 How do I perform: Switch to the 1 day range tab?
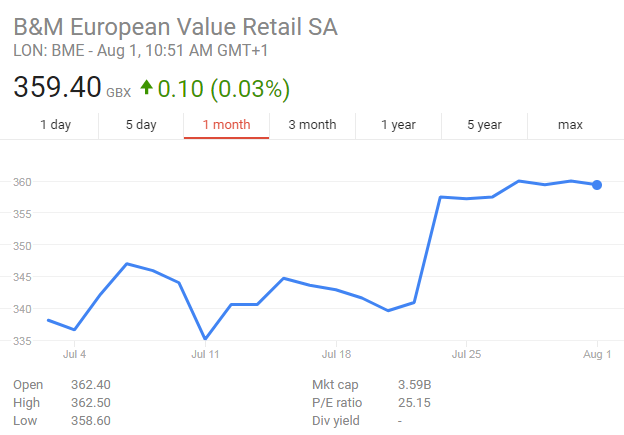tap(55, 125)
